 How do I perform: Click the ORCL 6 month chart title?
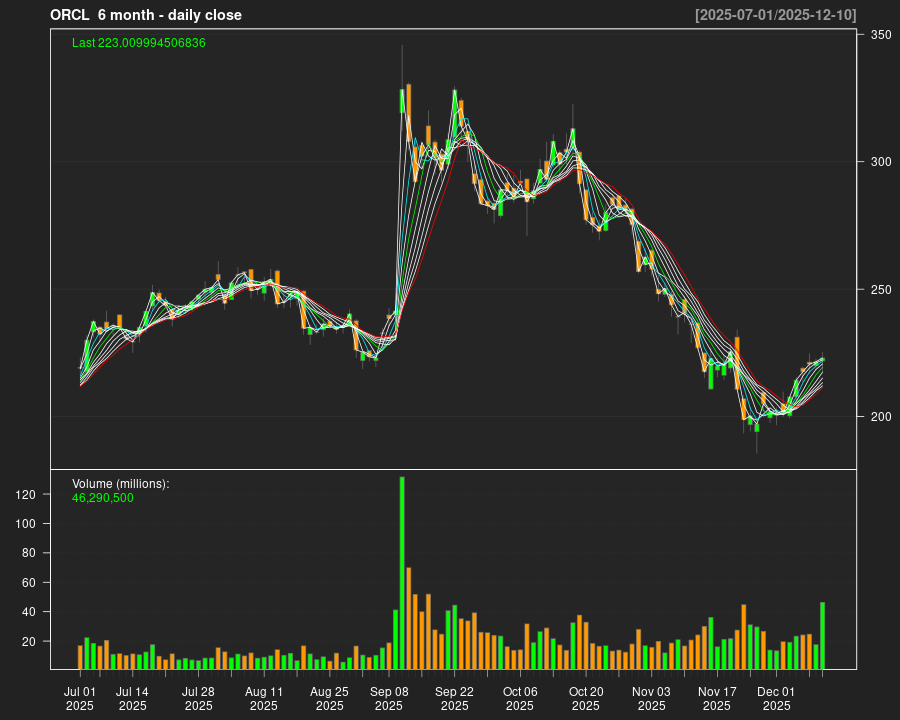[146, 15]
